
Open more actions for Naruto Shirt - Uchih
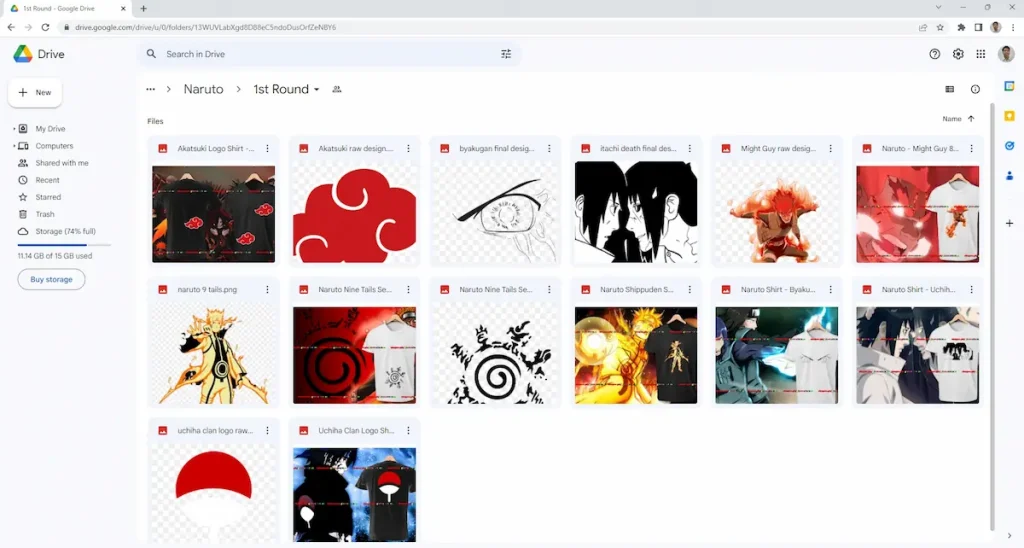point(972,289)
